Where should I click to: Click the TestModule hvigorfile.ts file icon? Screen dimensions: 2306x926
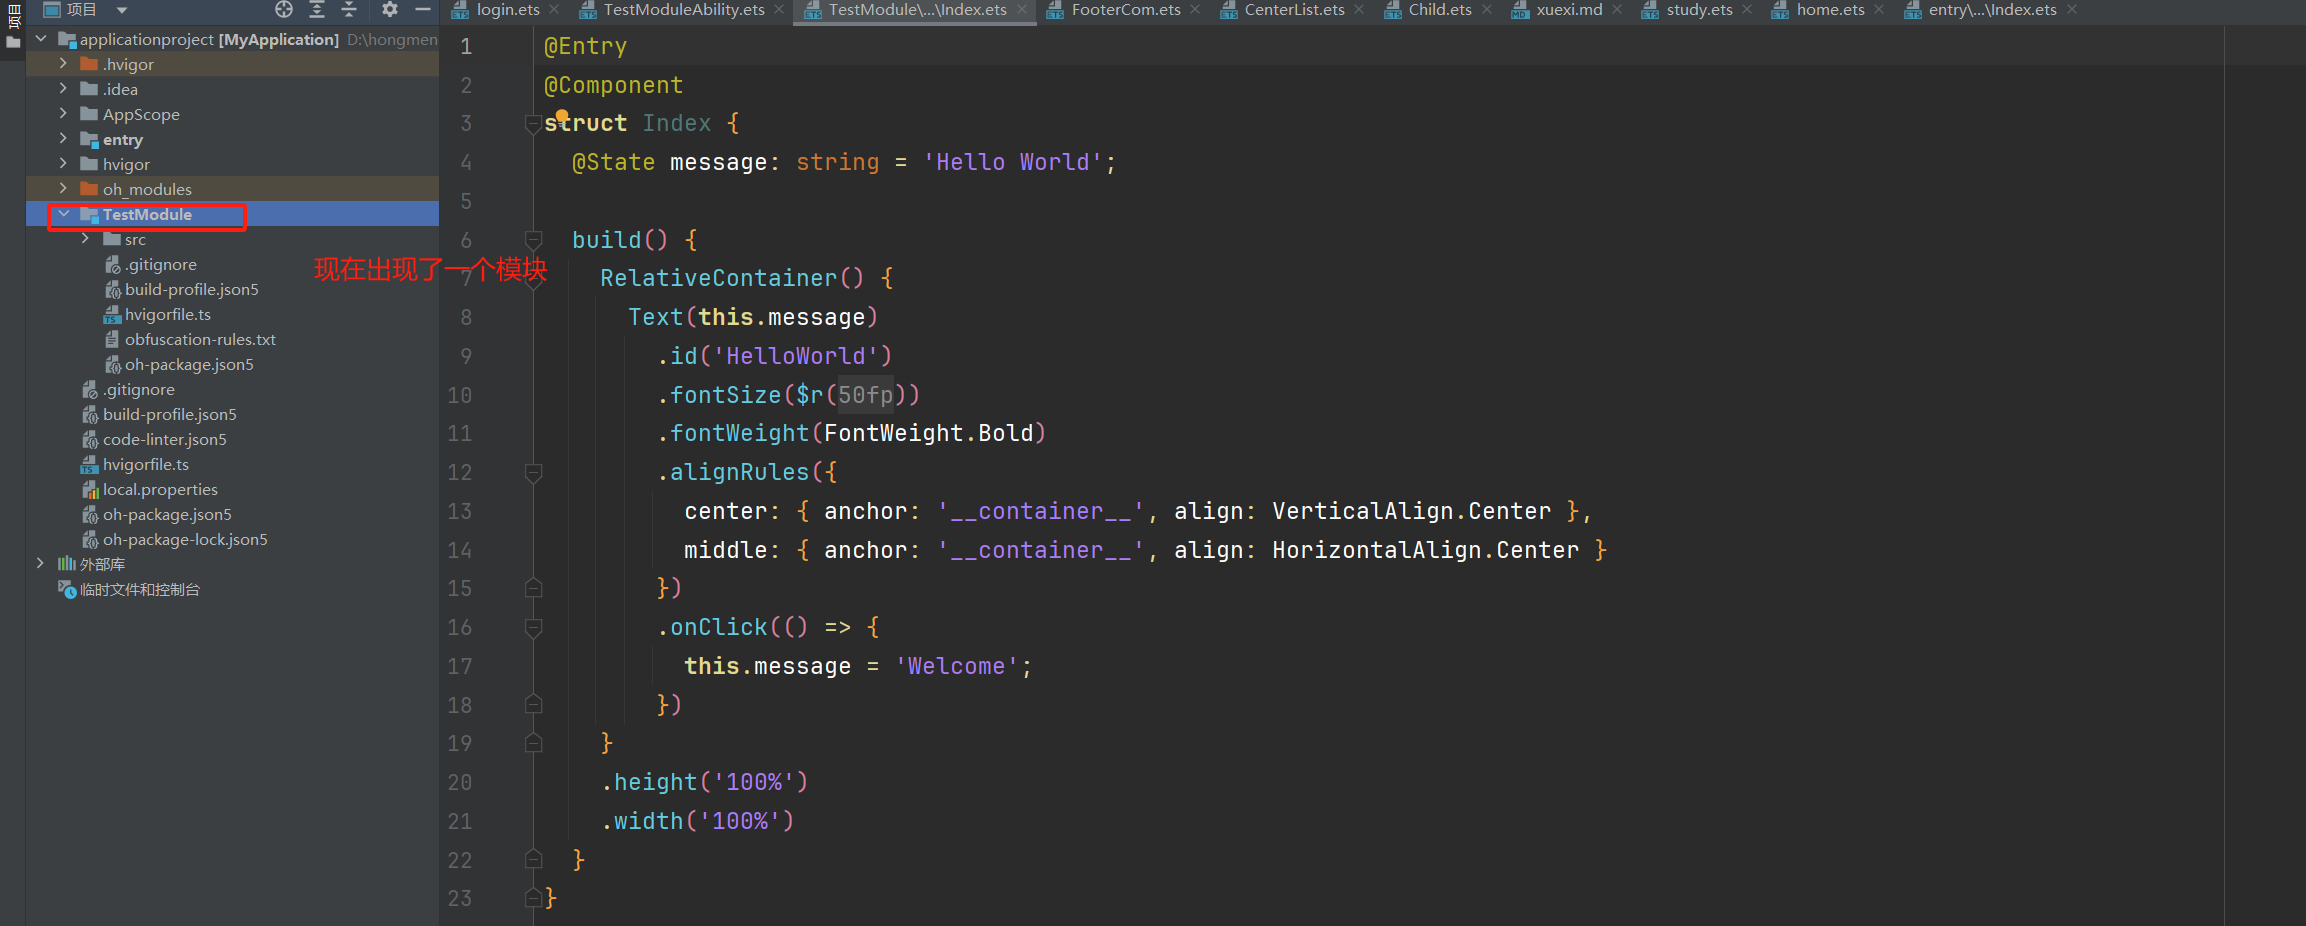113,315
